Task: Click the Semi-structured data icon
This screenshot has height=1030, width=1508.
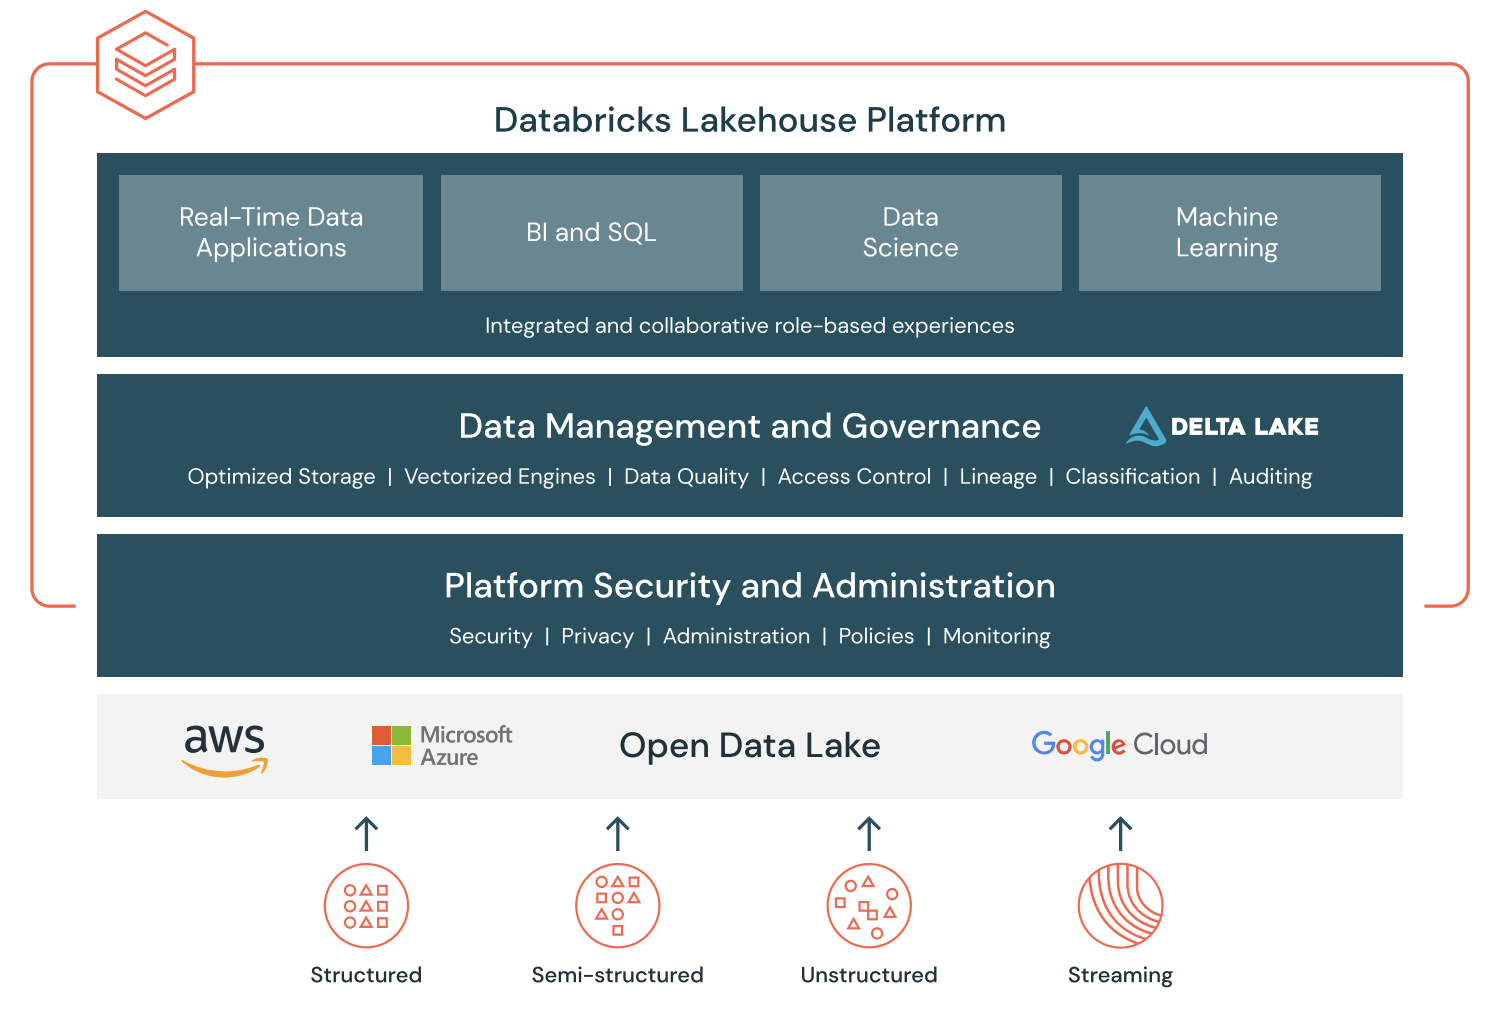Action: tap(617, 905)
